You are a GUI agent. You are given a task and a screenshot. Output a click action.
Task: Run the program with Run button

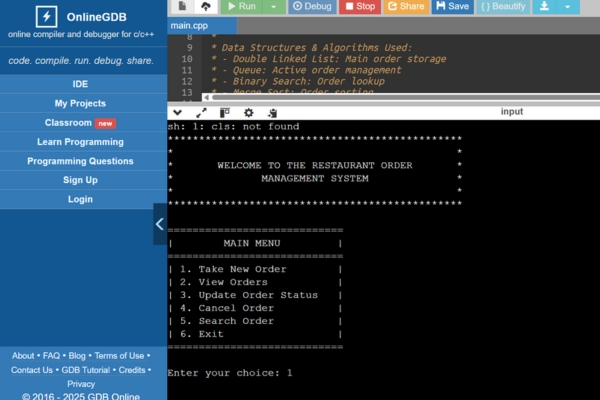[x=241, y=6]
